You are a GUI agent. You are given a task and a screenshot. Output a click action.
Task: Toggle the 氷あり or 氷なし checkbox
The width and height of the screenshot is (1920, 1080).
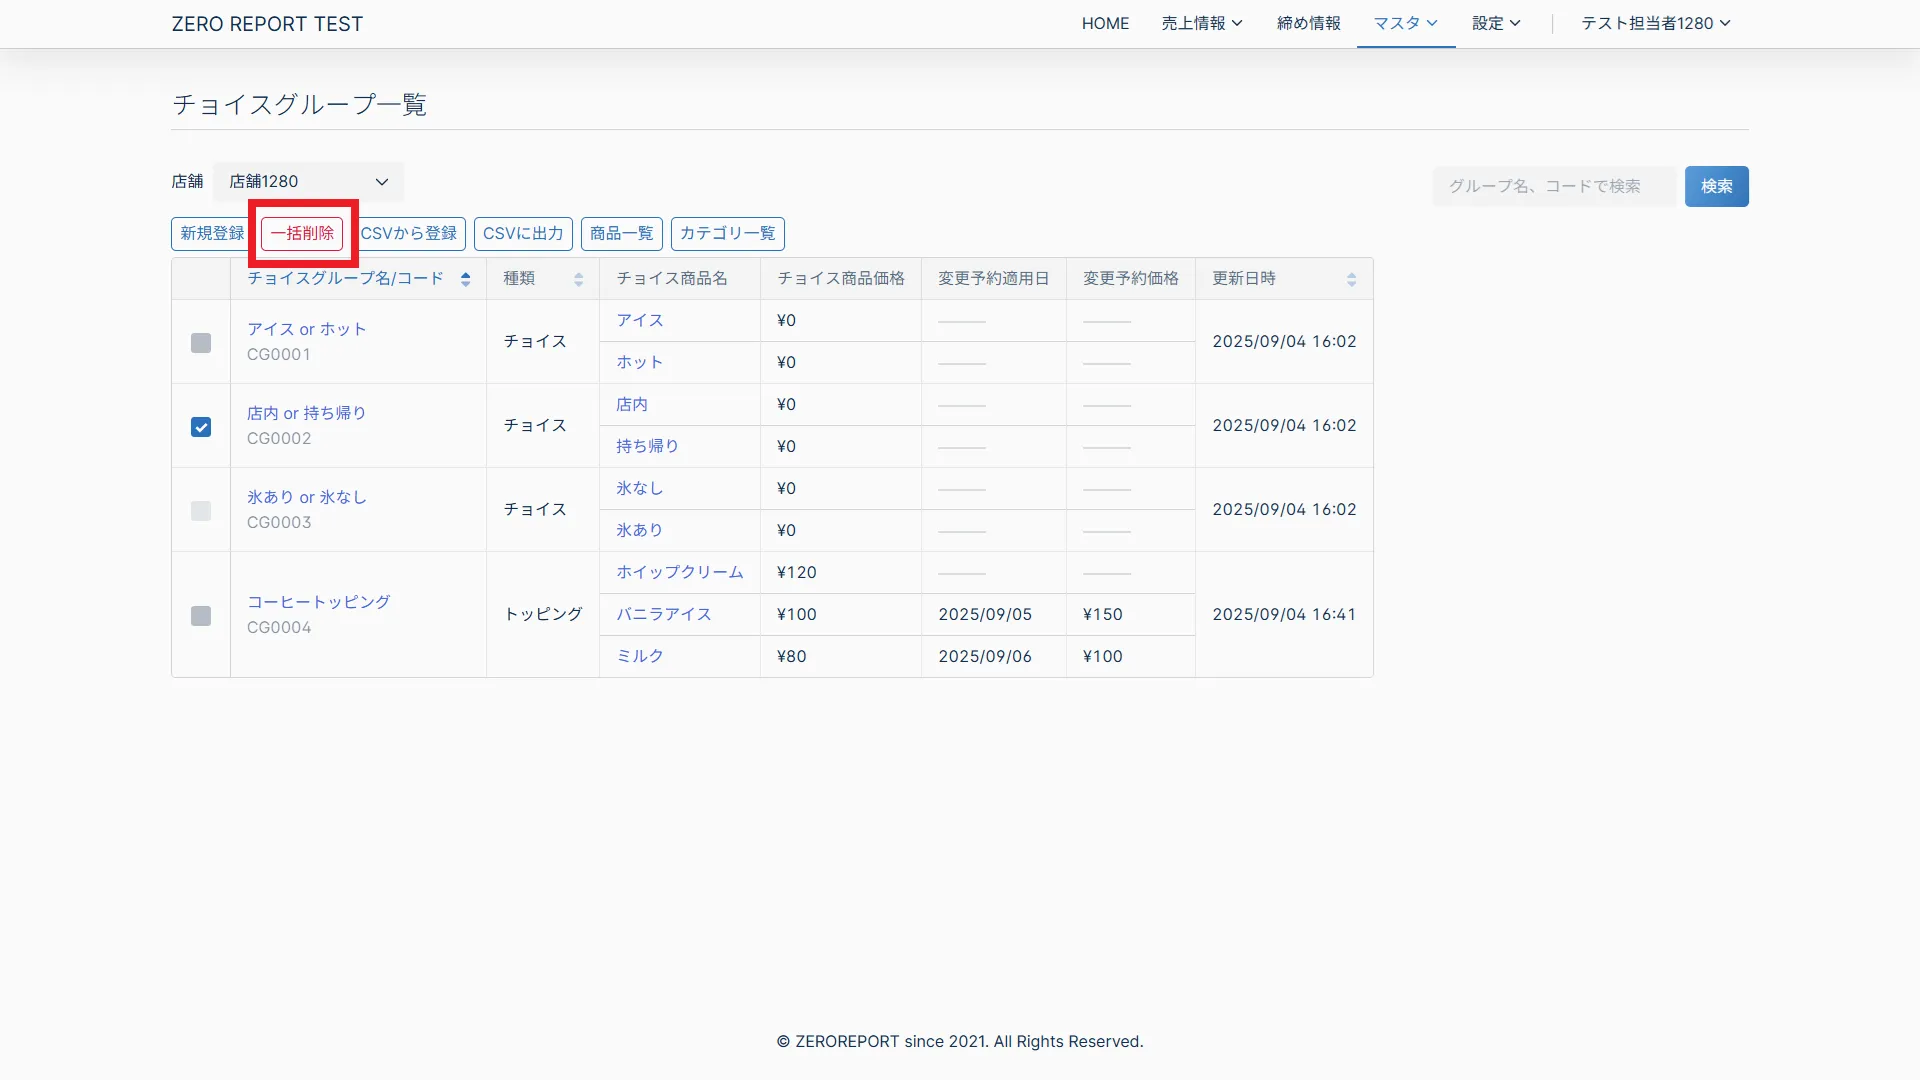[201, 511]
